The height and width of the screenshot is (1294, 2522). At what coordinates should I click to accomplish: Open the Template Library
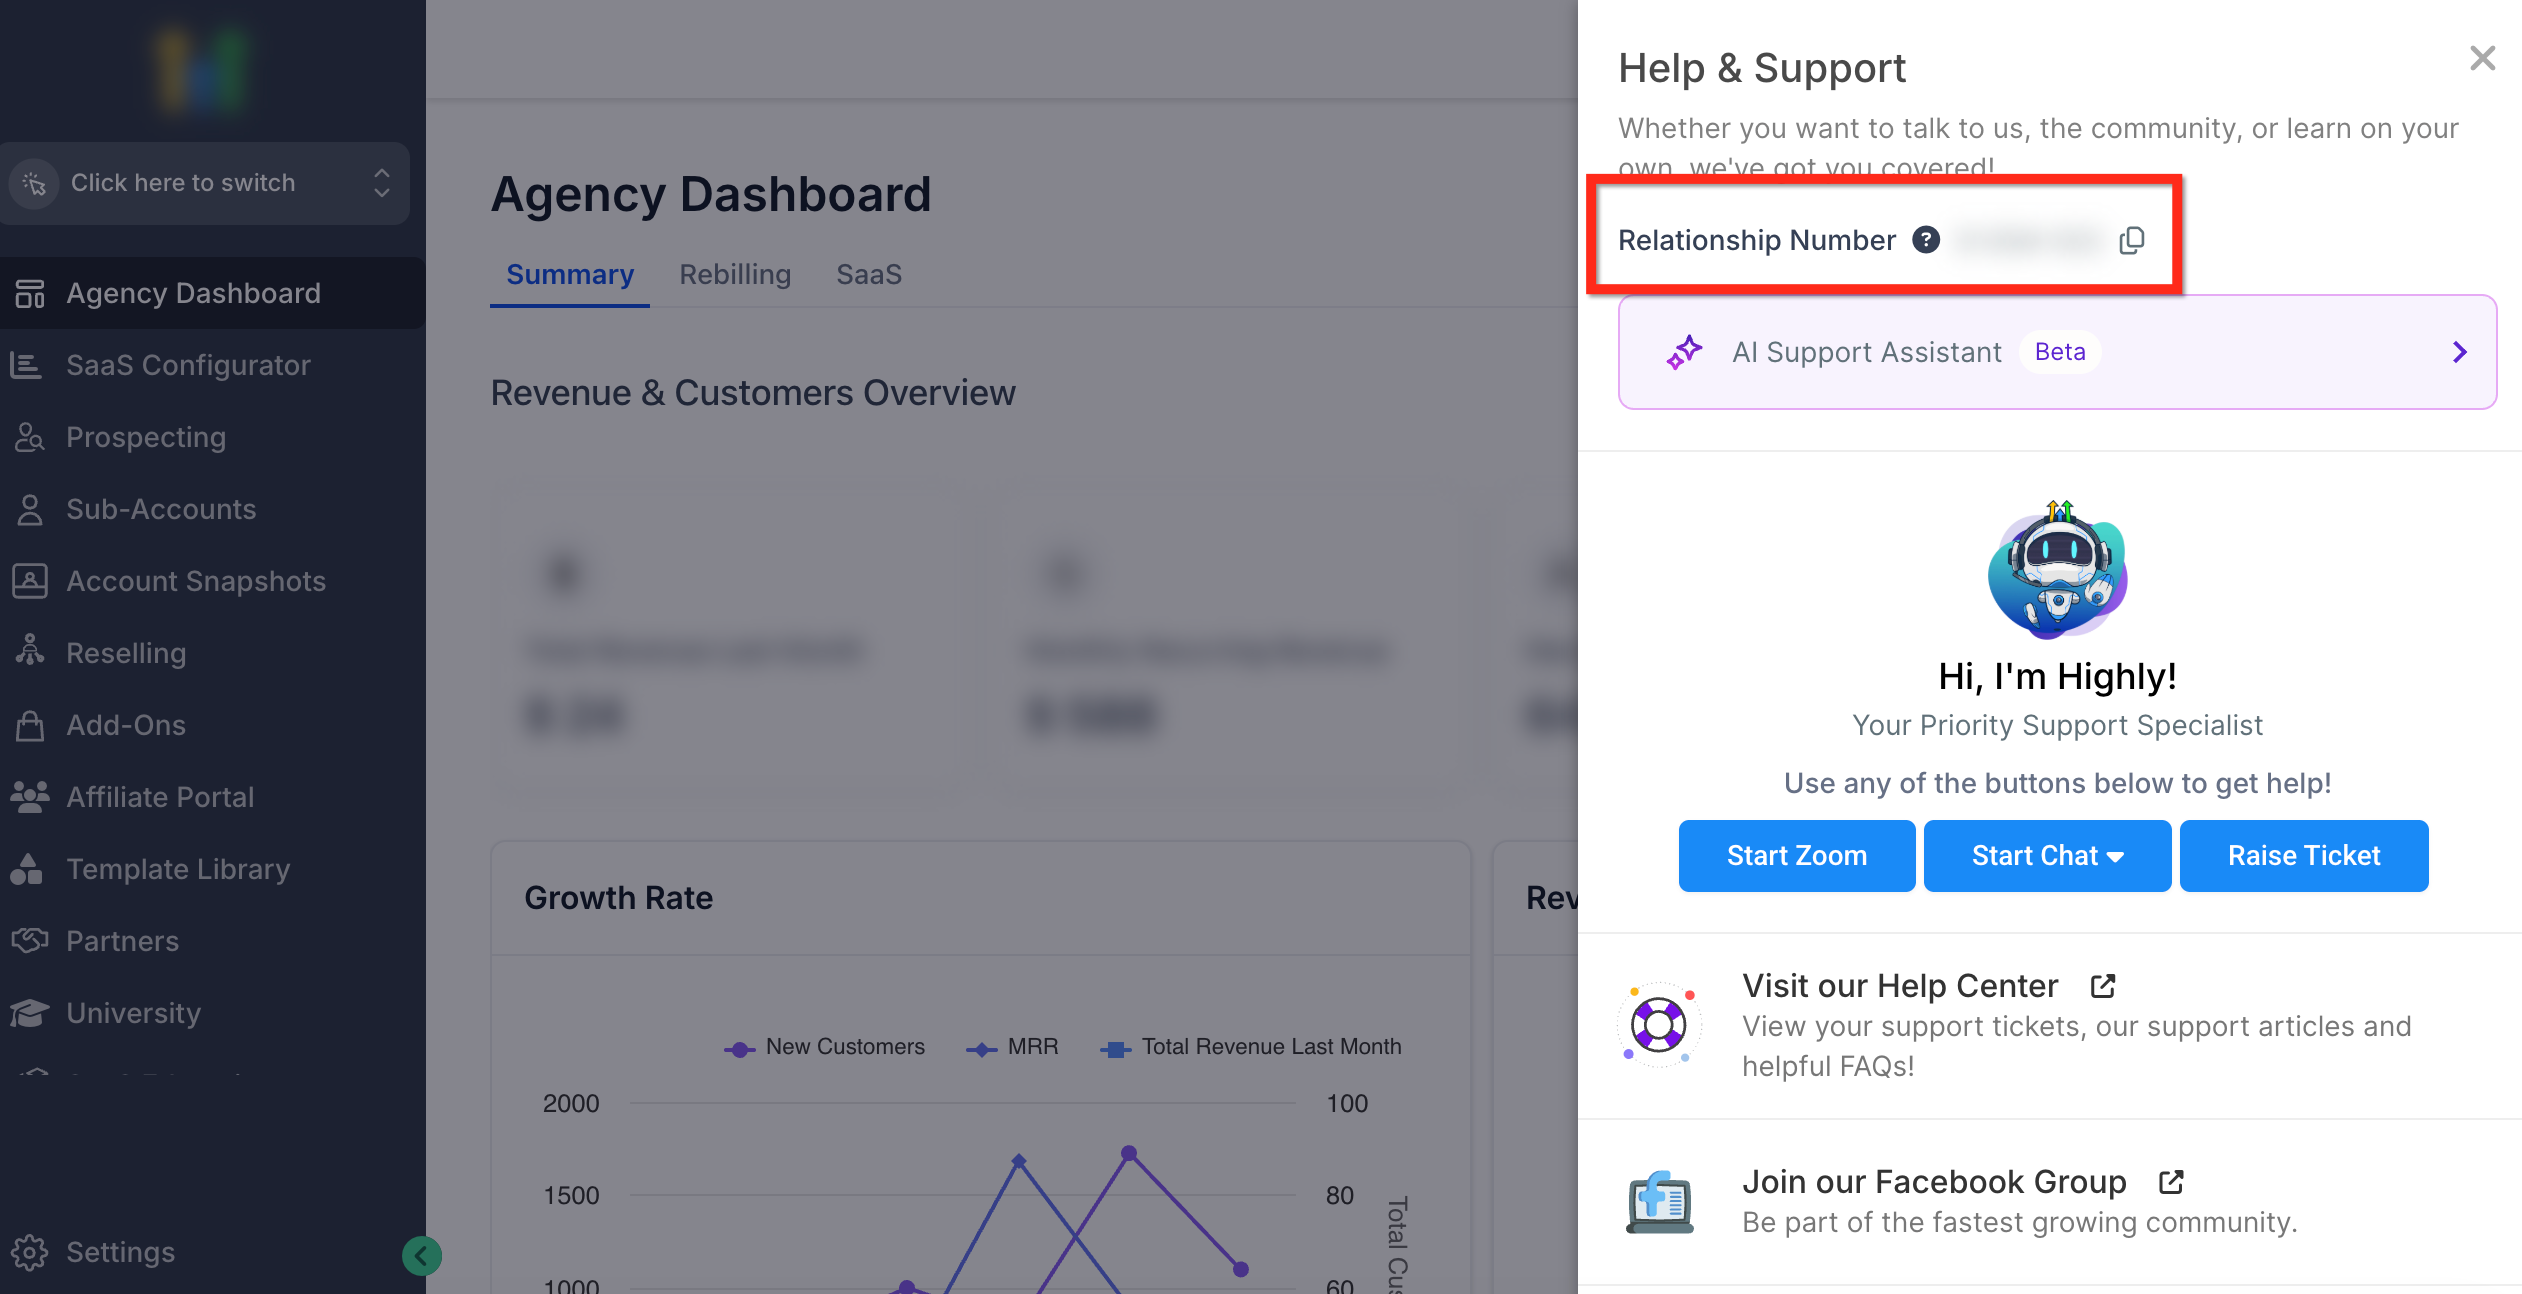point(178,869)
